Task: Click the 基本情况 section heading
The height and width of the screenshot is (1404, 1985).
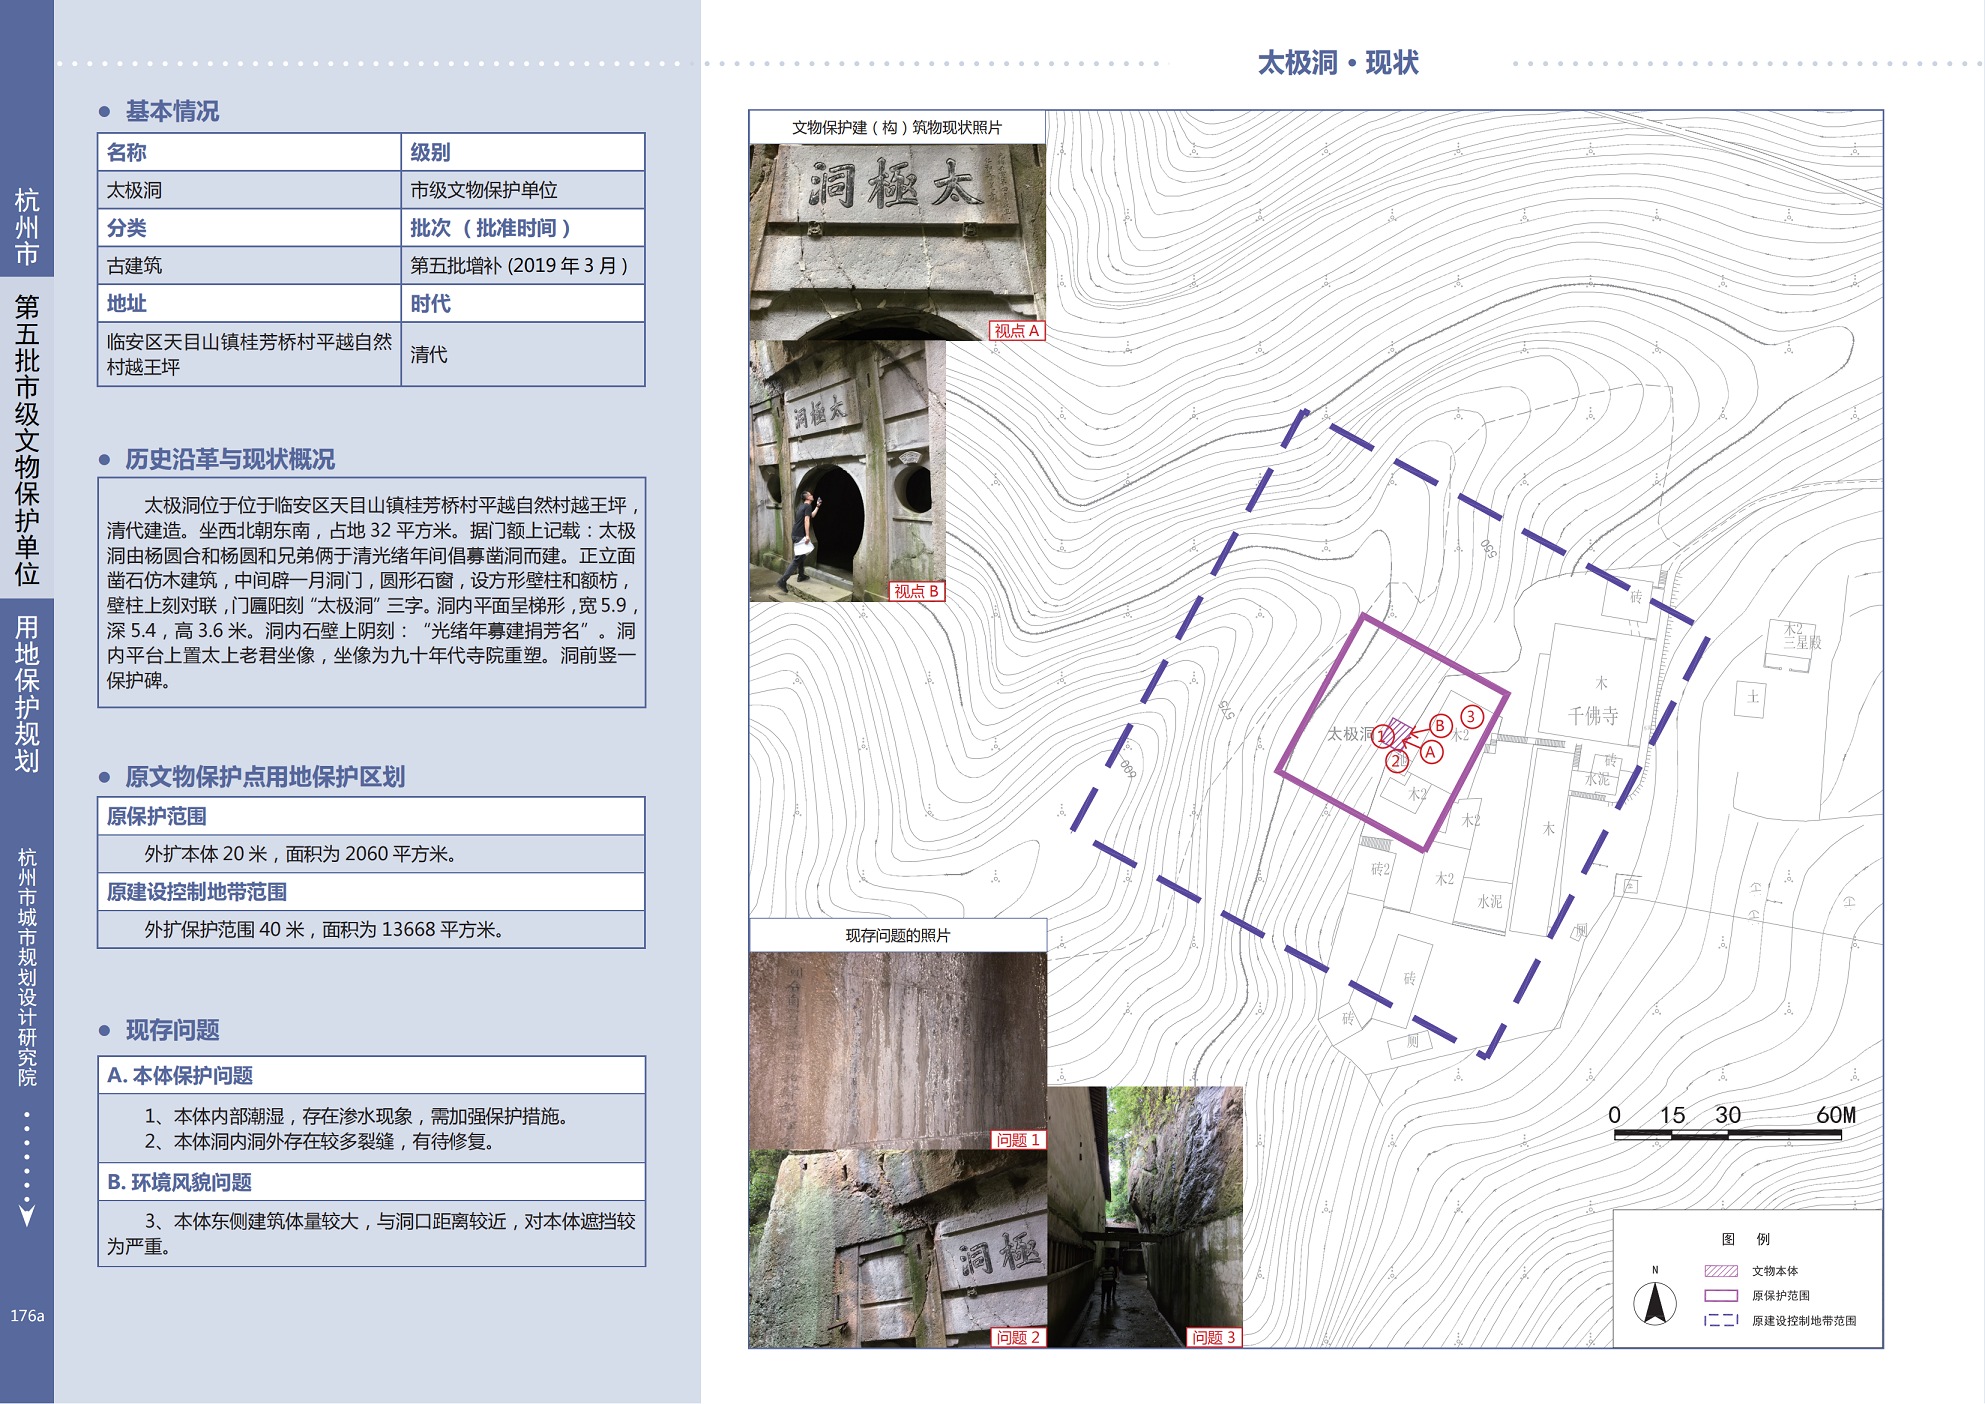Action: pos(172,111)
